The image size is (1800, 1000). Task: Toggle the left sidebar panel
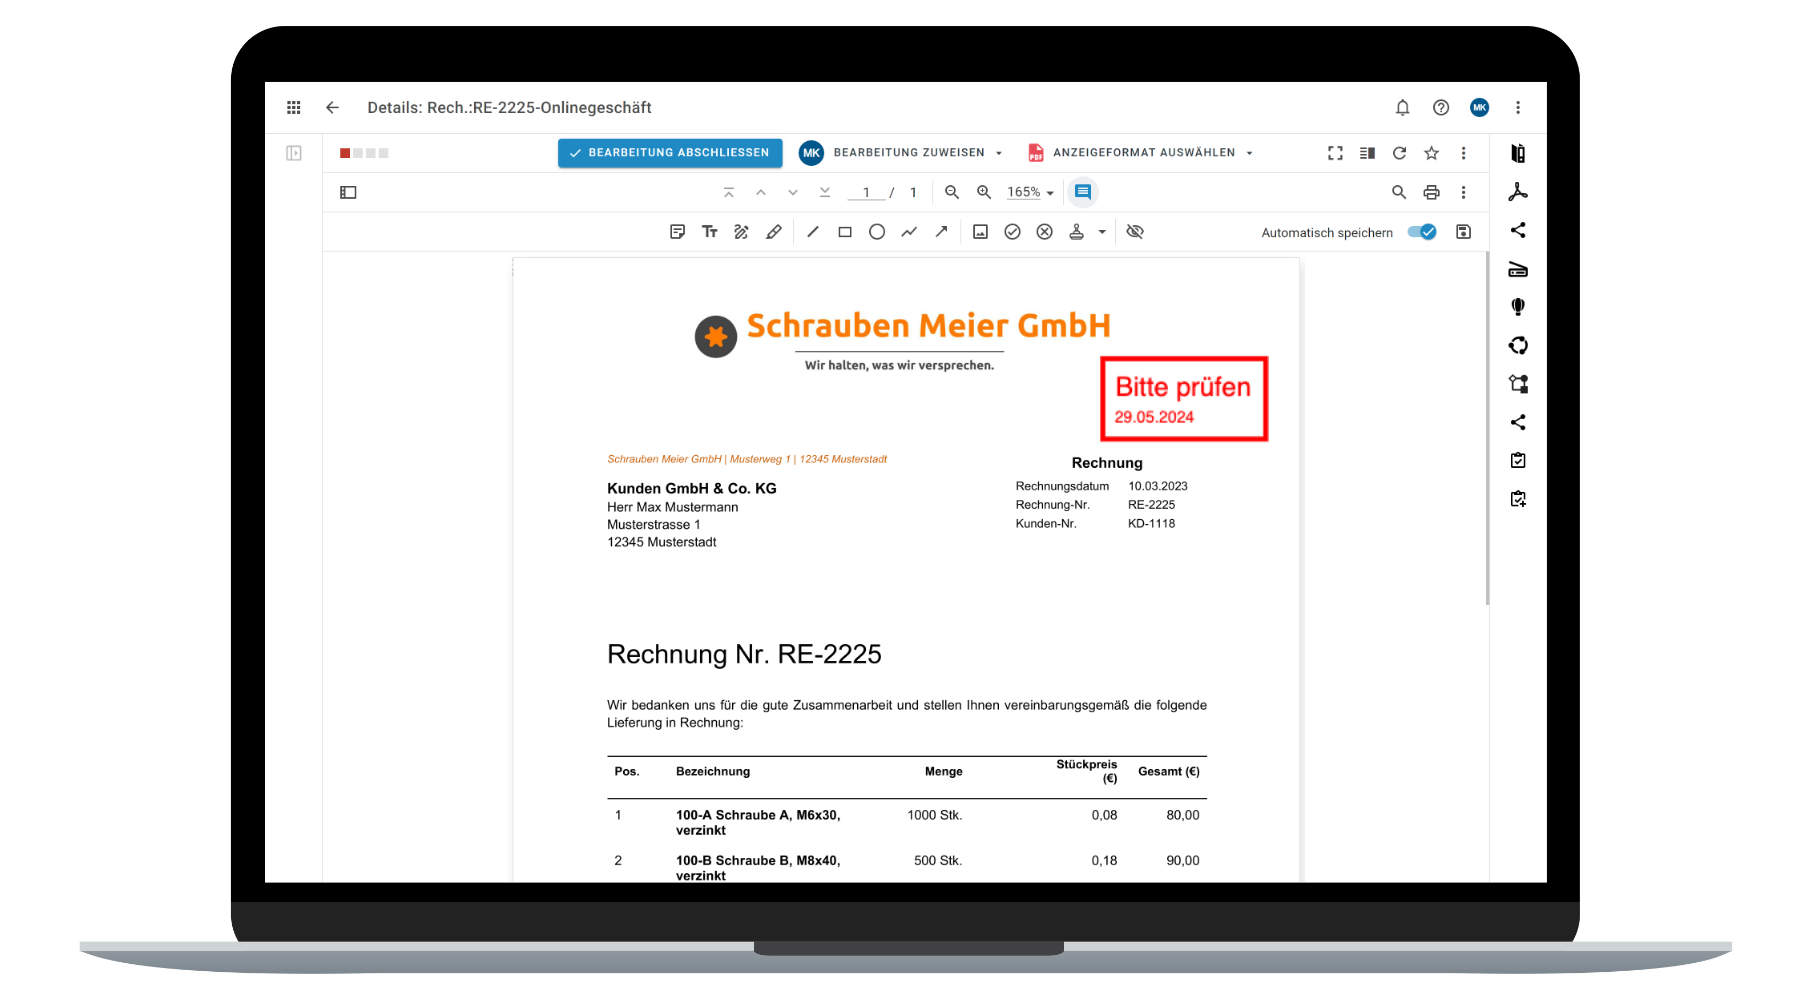pos(348,192)
